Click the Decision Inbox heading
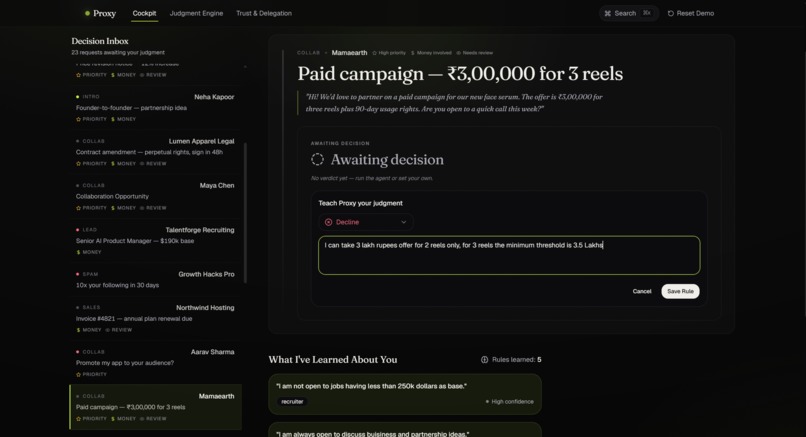This screenshot has width=806, height=437. pos(100,41)
